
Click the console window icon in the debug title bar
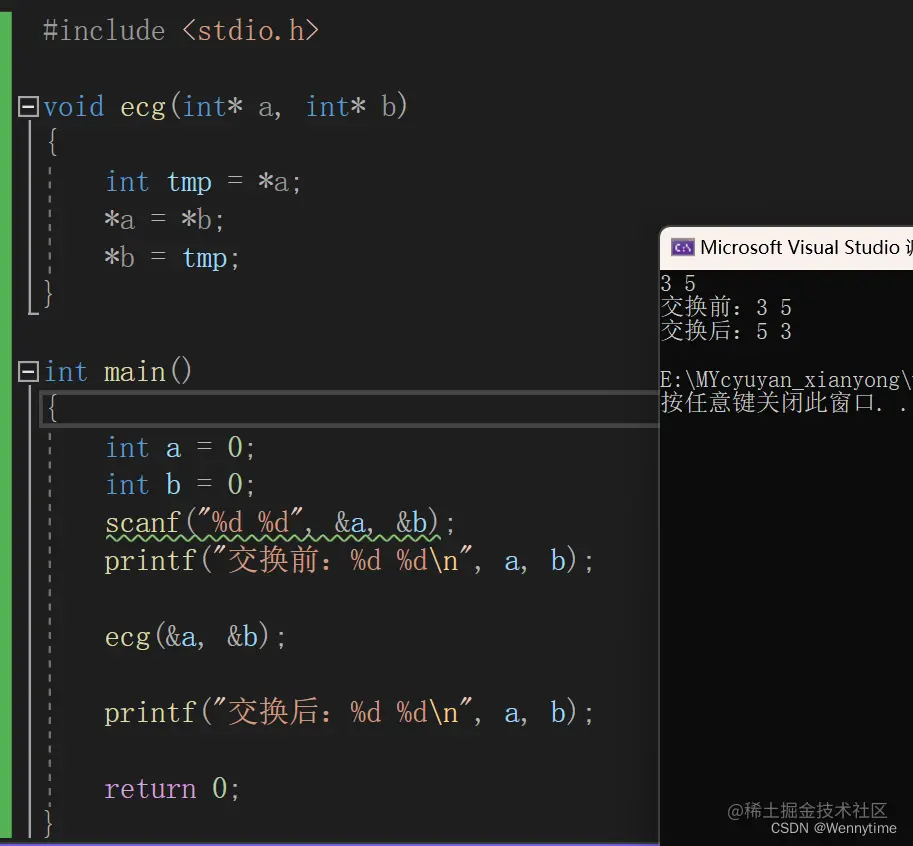(682, 247)
